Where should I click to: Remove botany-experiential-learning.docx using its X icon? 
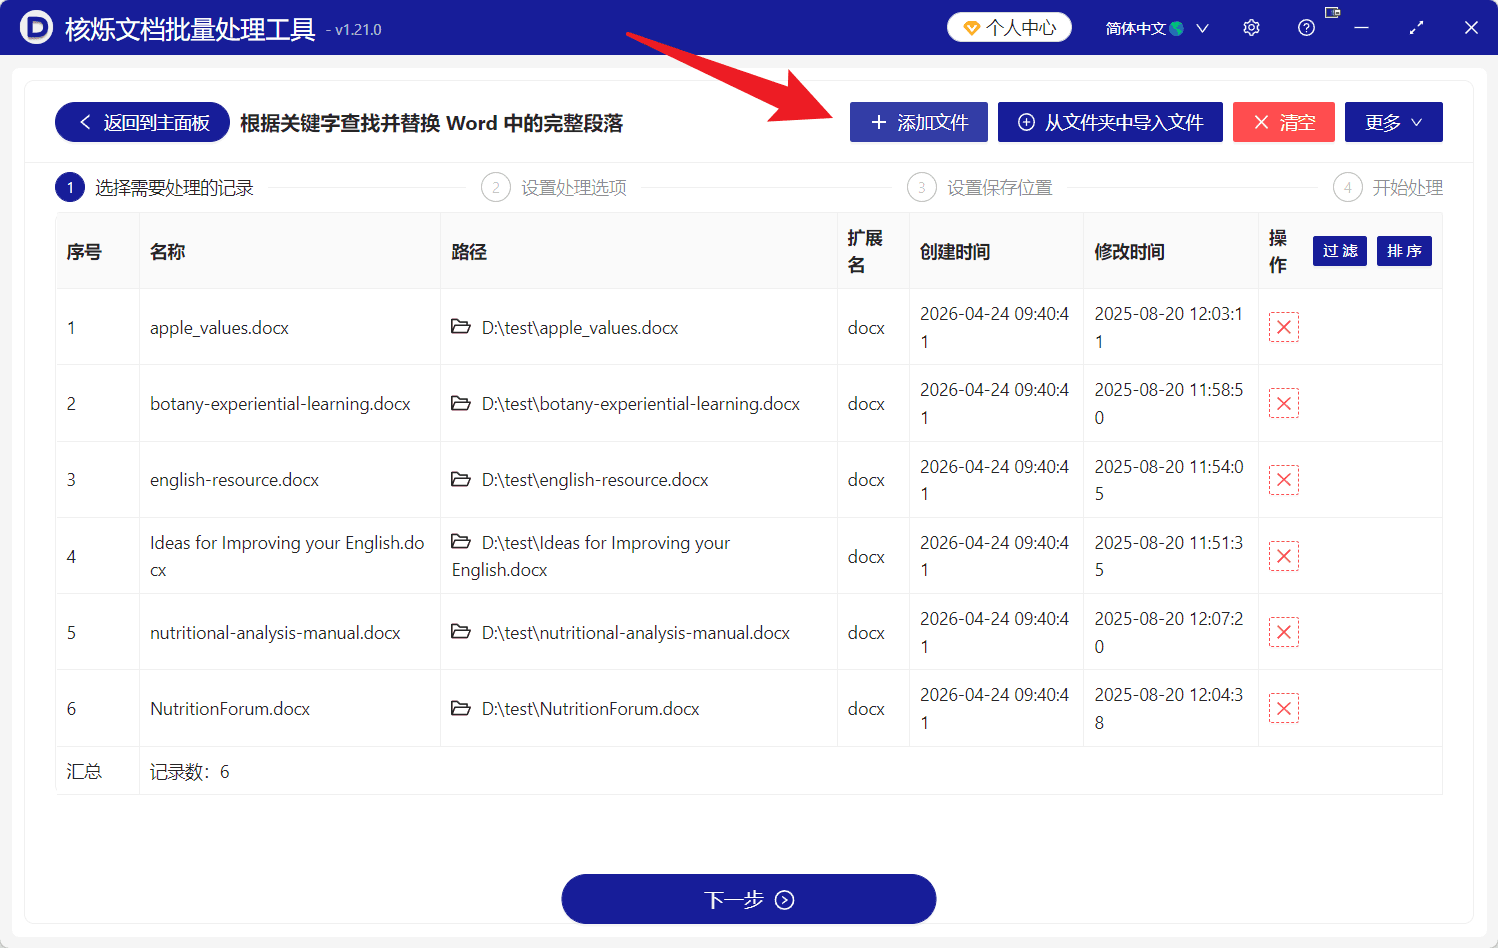(1284, 403)
